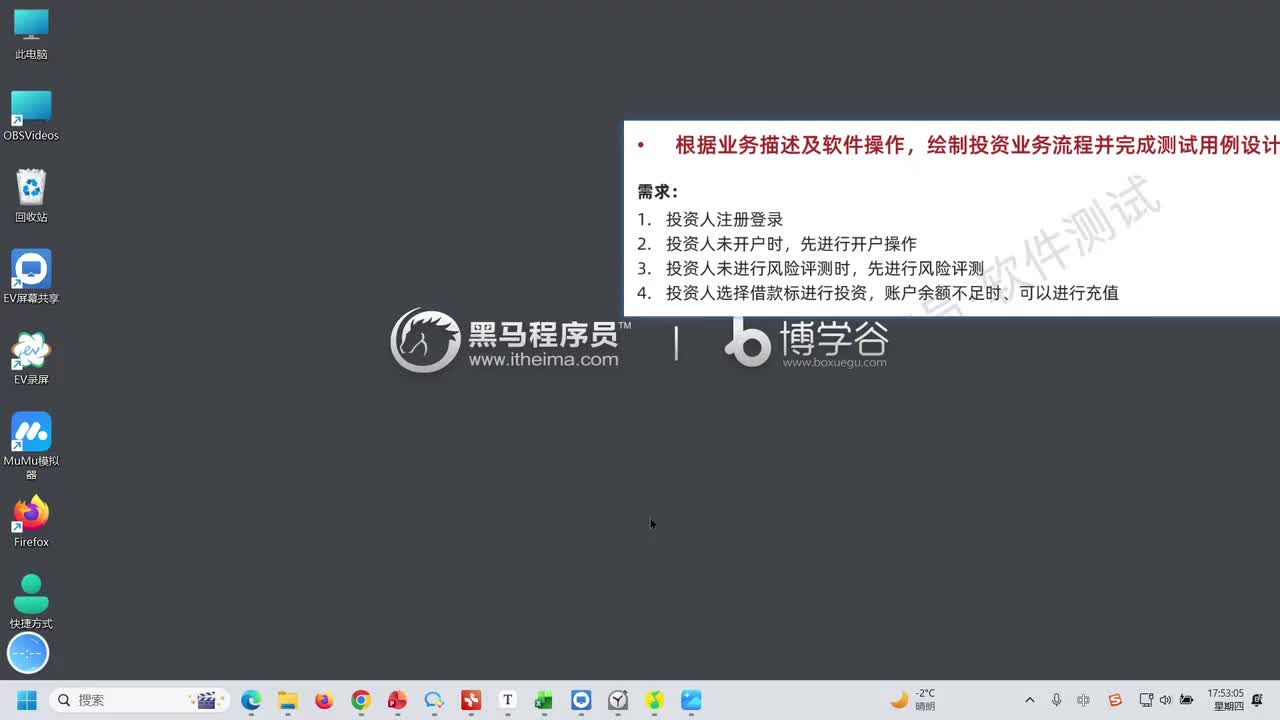The image size is (1280, 720).
Task: Click line 投资人未开户时，先进行开户操作
Action: [x=791, y=244]
